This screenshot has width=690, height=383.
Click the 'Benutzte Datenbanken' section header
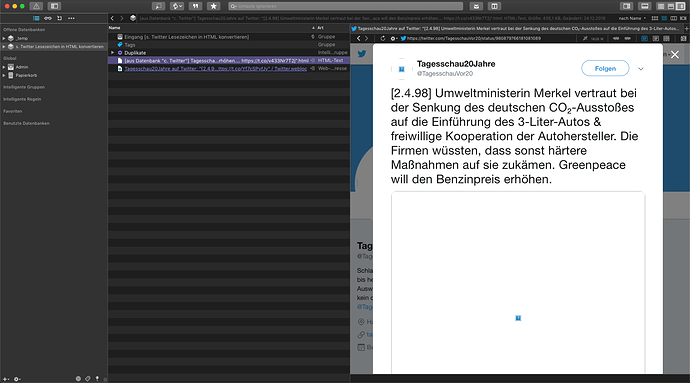[x=26, y=123]
